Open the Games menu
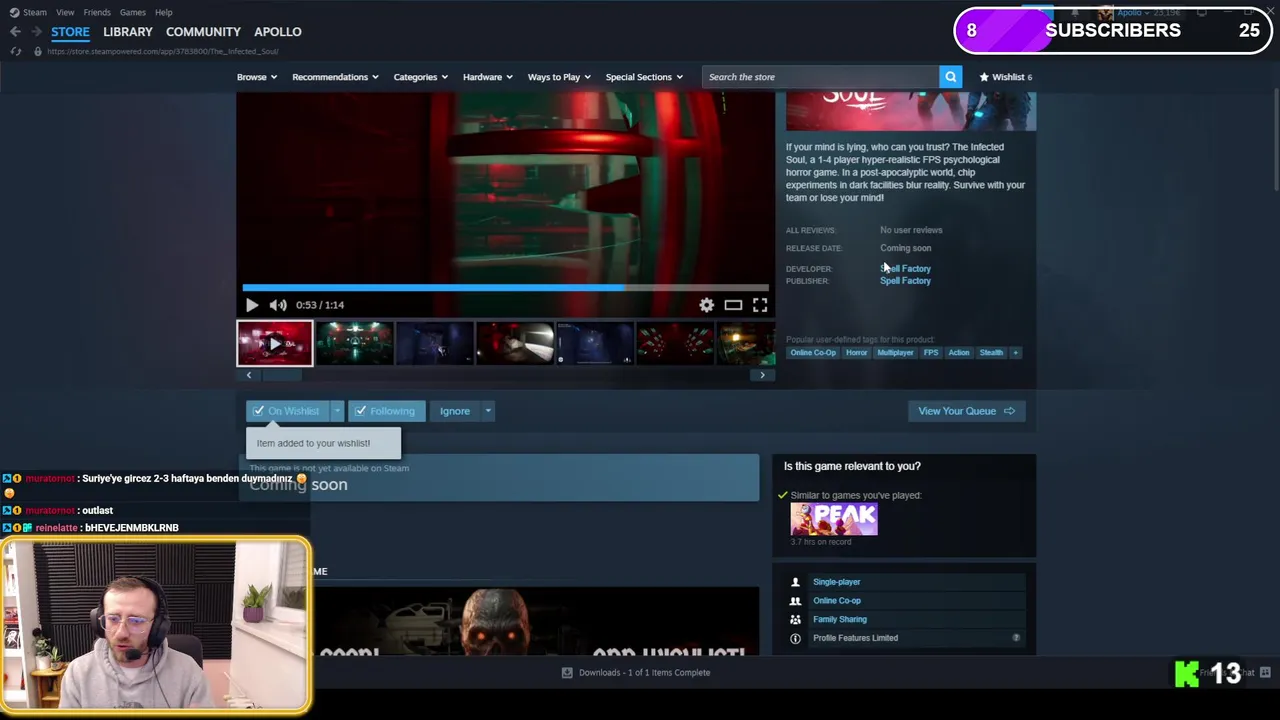The height and width of the screenshot is (720, 1280). [133, 12]
